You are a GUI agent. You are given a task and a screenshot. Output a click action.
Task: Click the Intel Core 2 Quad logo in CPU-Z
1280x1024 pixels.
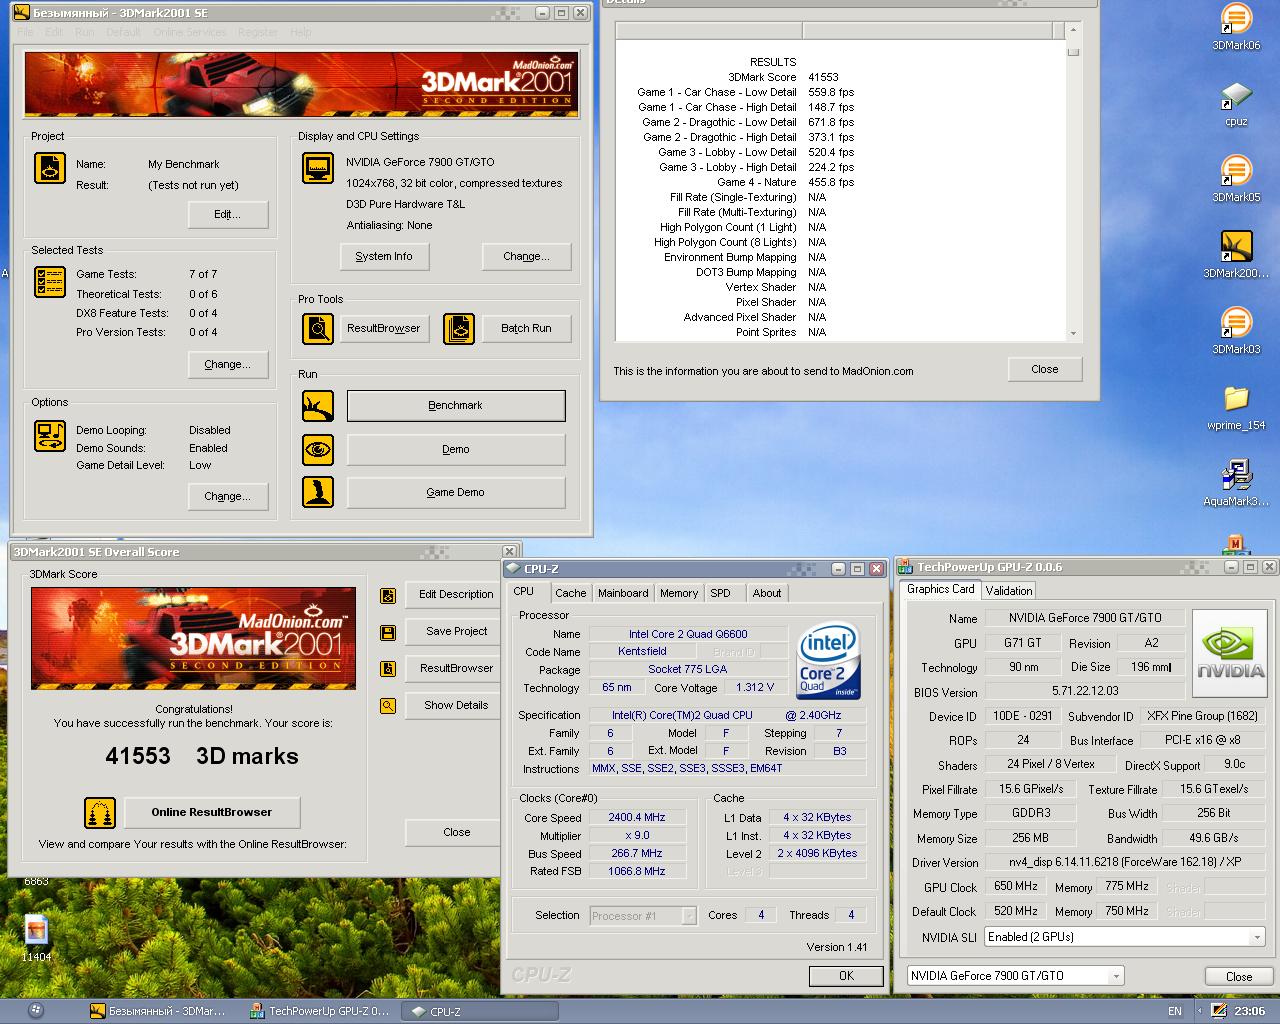tap(828, 661)
